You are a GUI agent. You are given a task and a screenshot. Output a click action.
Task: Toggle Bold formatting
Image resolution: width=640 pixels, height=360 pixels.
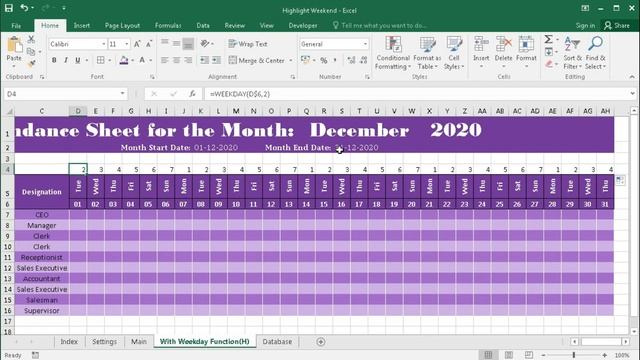coord(54,60)
